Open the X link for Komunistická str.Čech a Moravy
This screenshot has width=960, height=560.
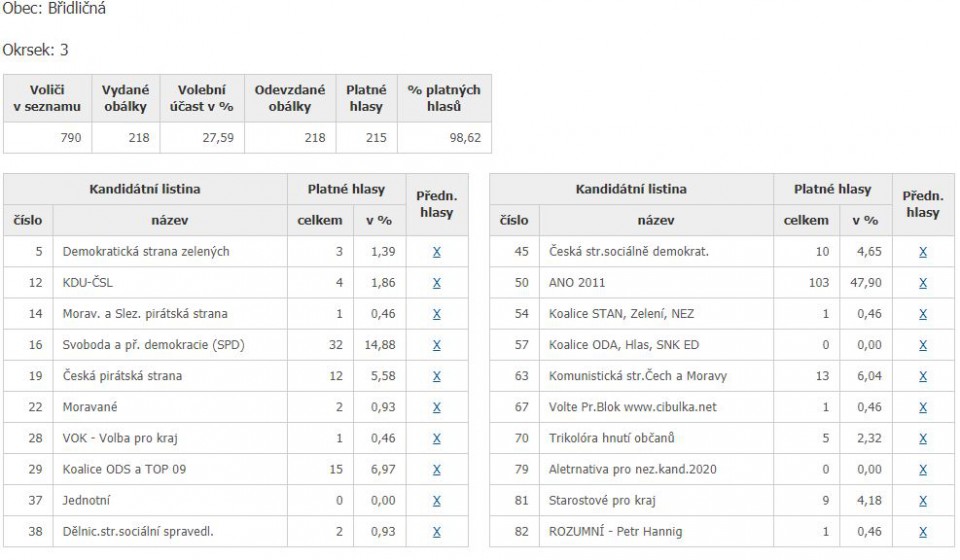click(x=923, y=376)
